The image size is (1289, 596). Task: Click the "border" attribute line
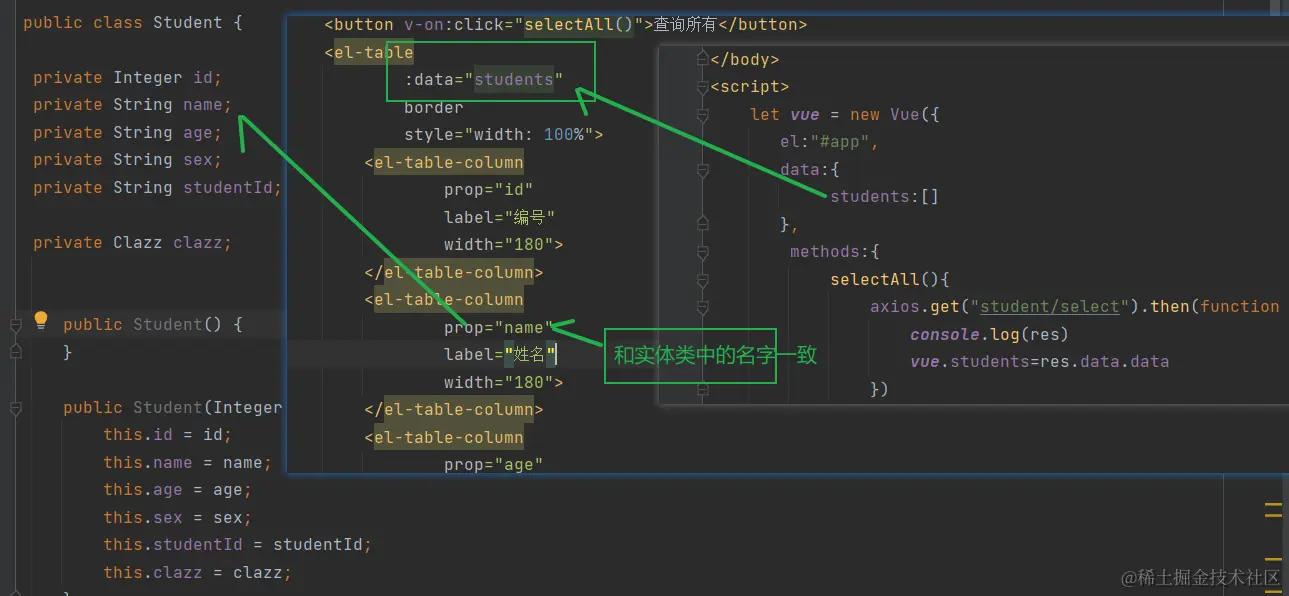click(434, 107)
